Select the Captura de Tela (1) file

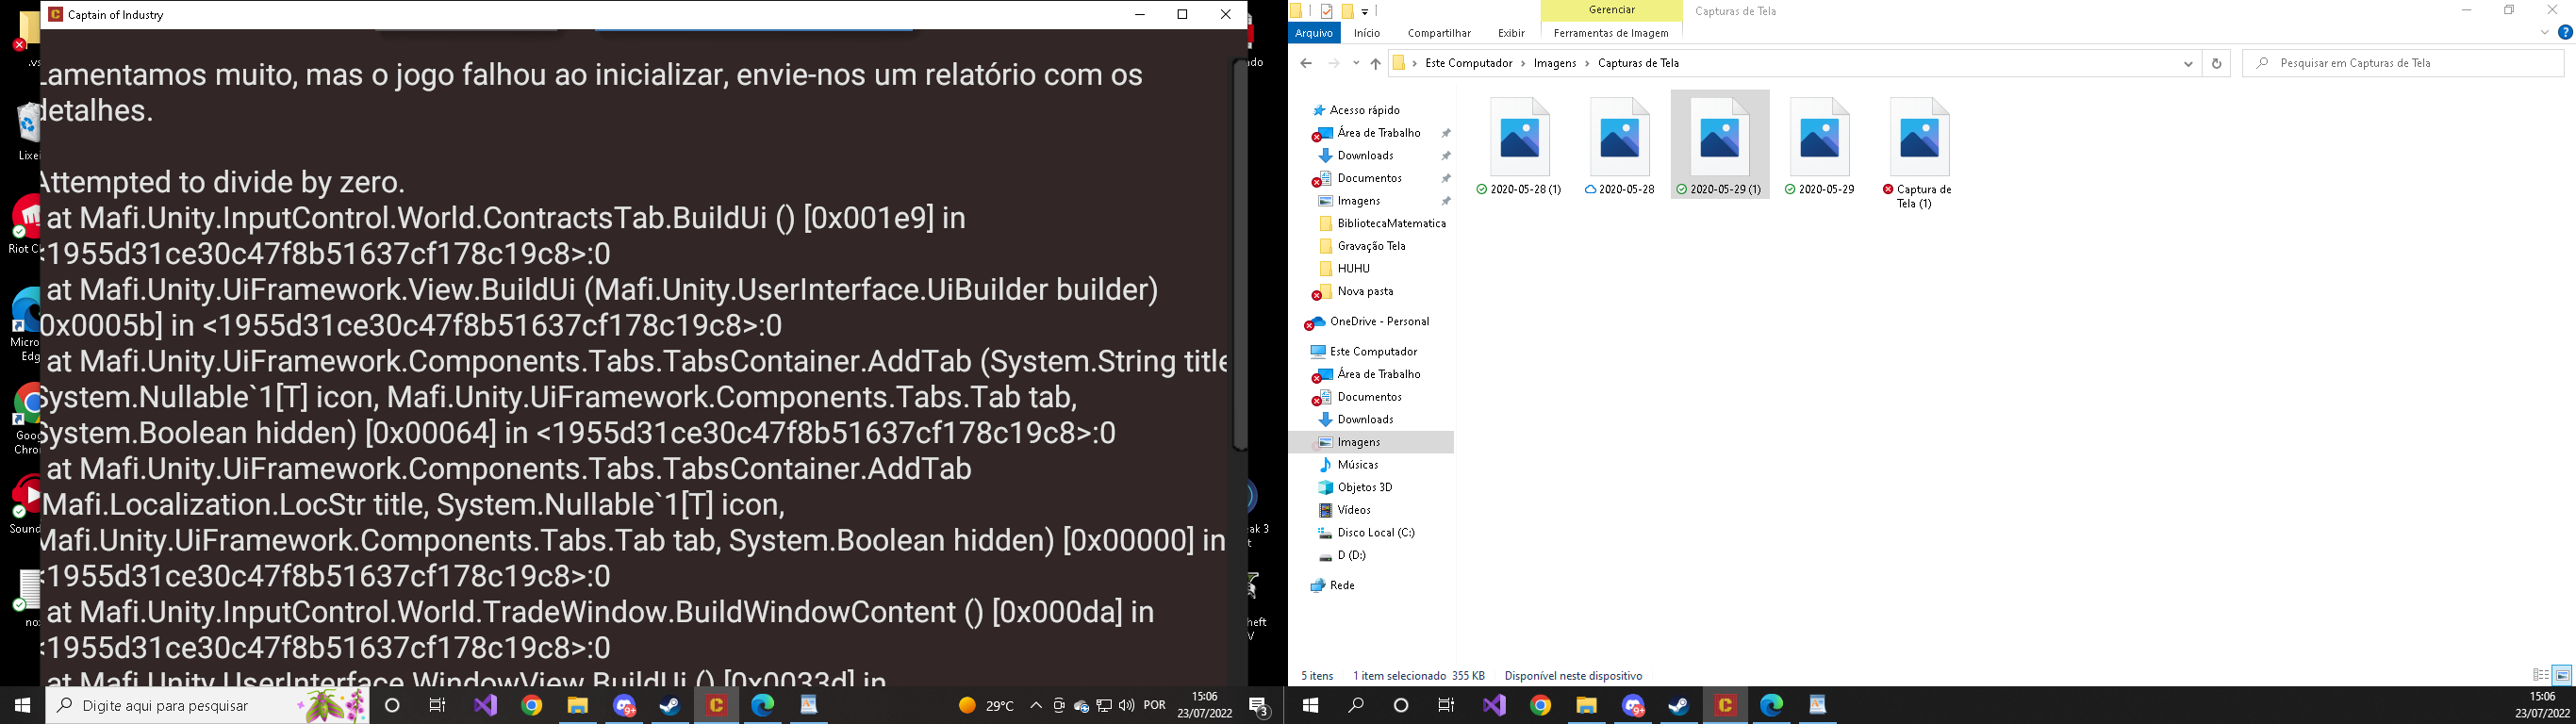[x=1918, y=154]
